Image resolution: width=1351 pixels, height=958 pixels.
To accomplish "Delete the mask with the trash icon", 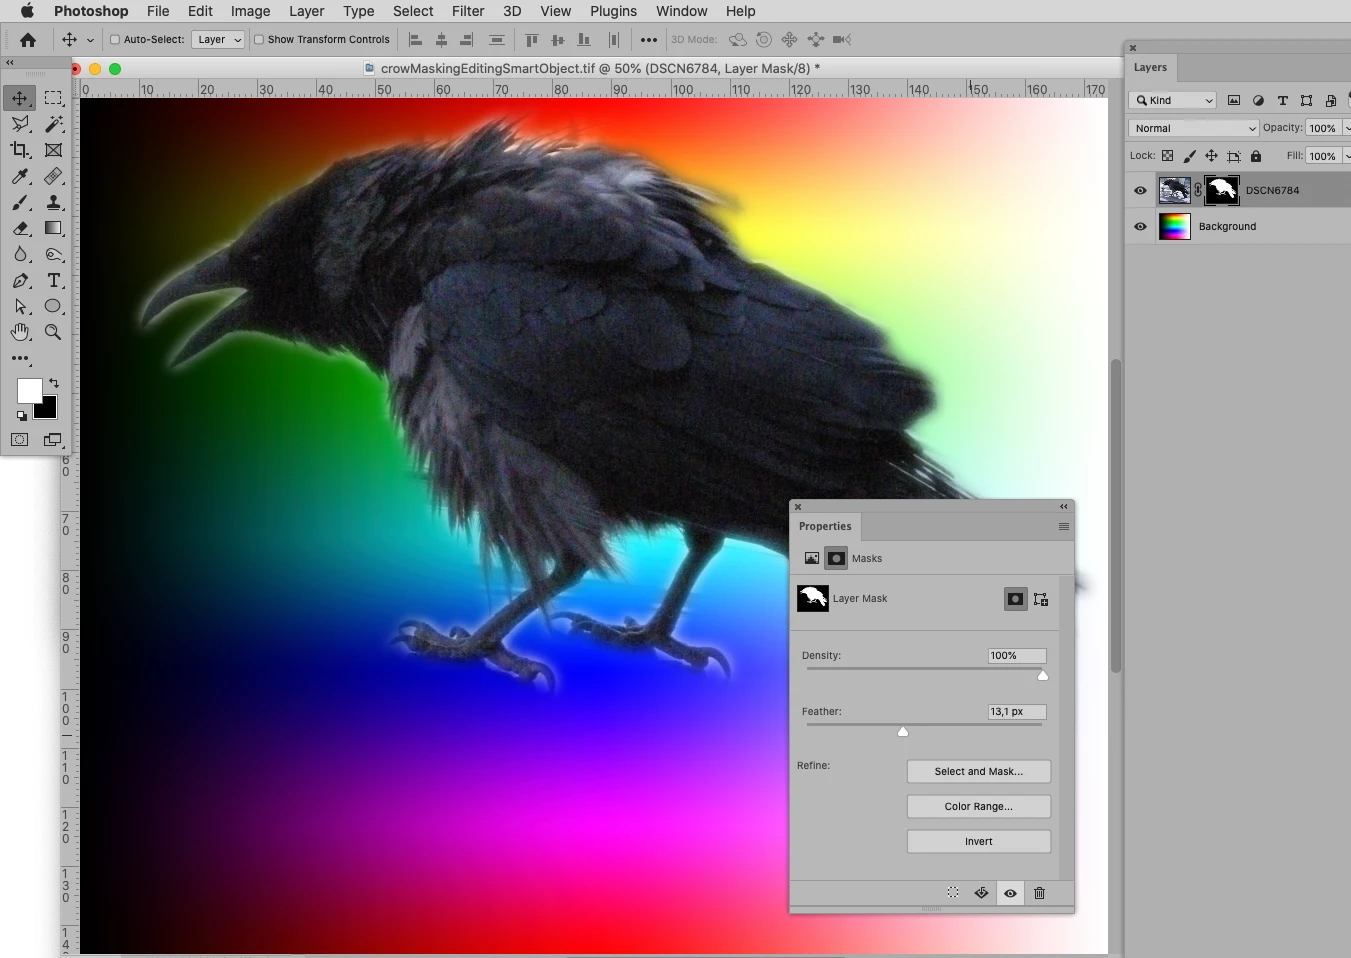I will tap(1039, 893).
